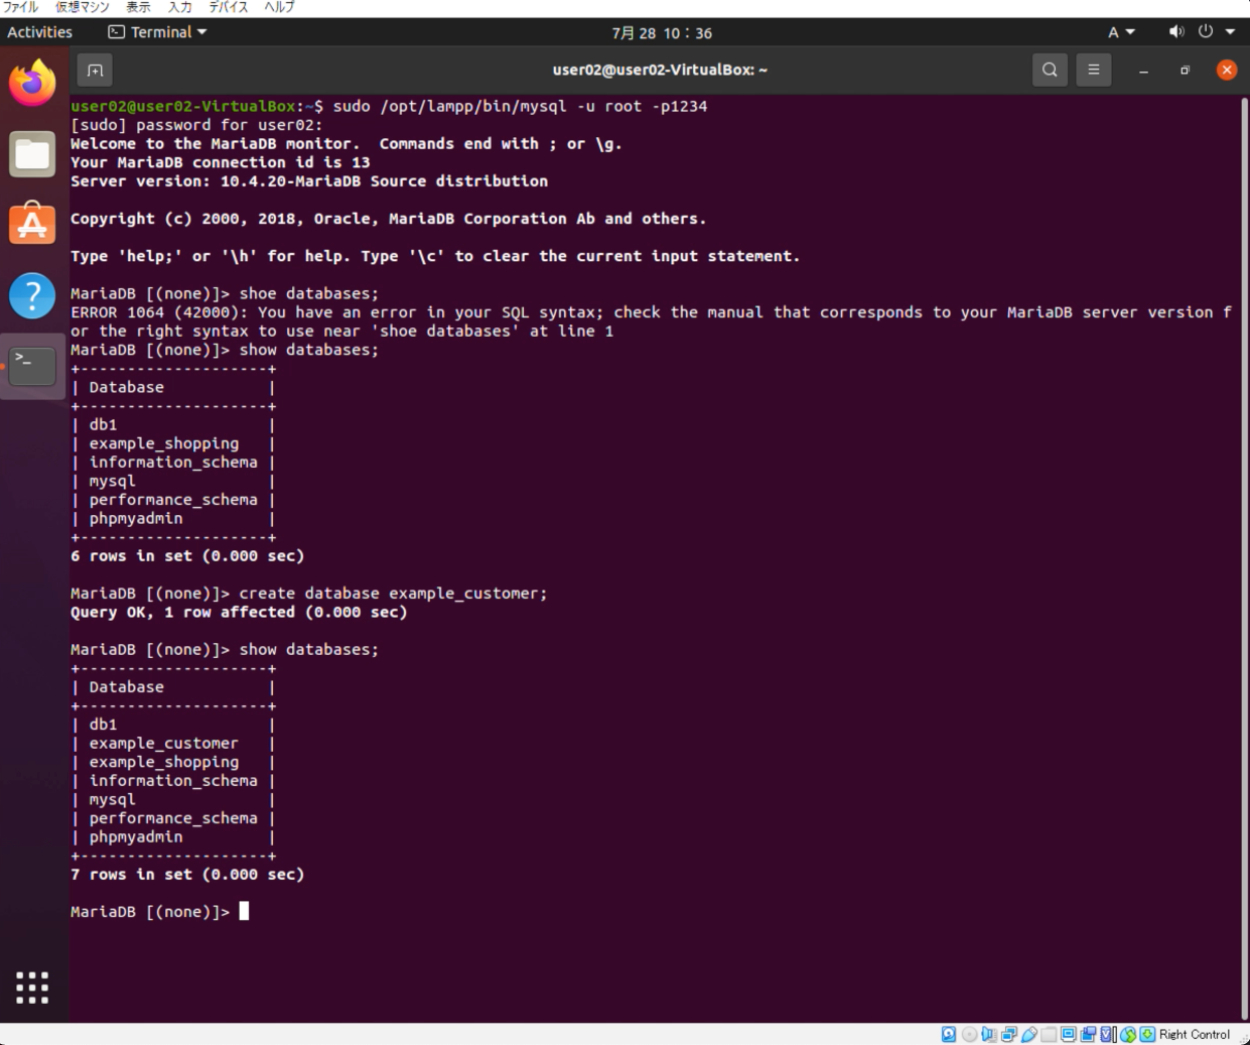Open Firefox from the dock
1250x1045 pixels.
32,83
